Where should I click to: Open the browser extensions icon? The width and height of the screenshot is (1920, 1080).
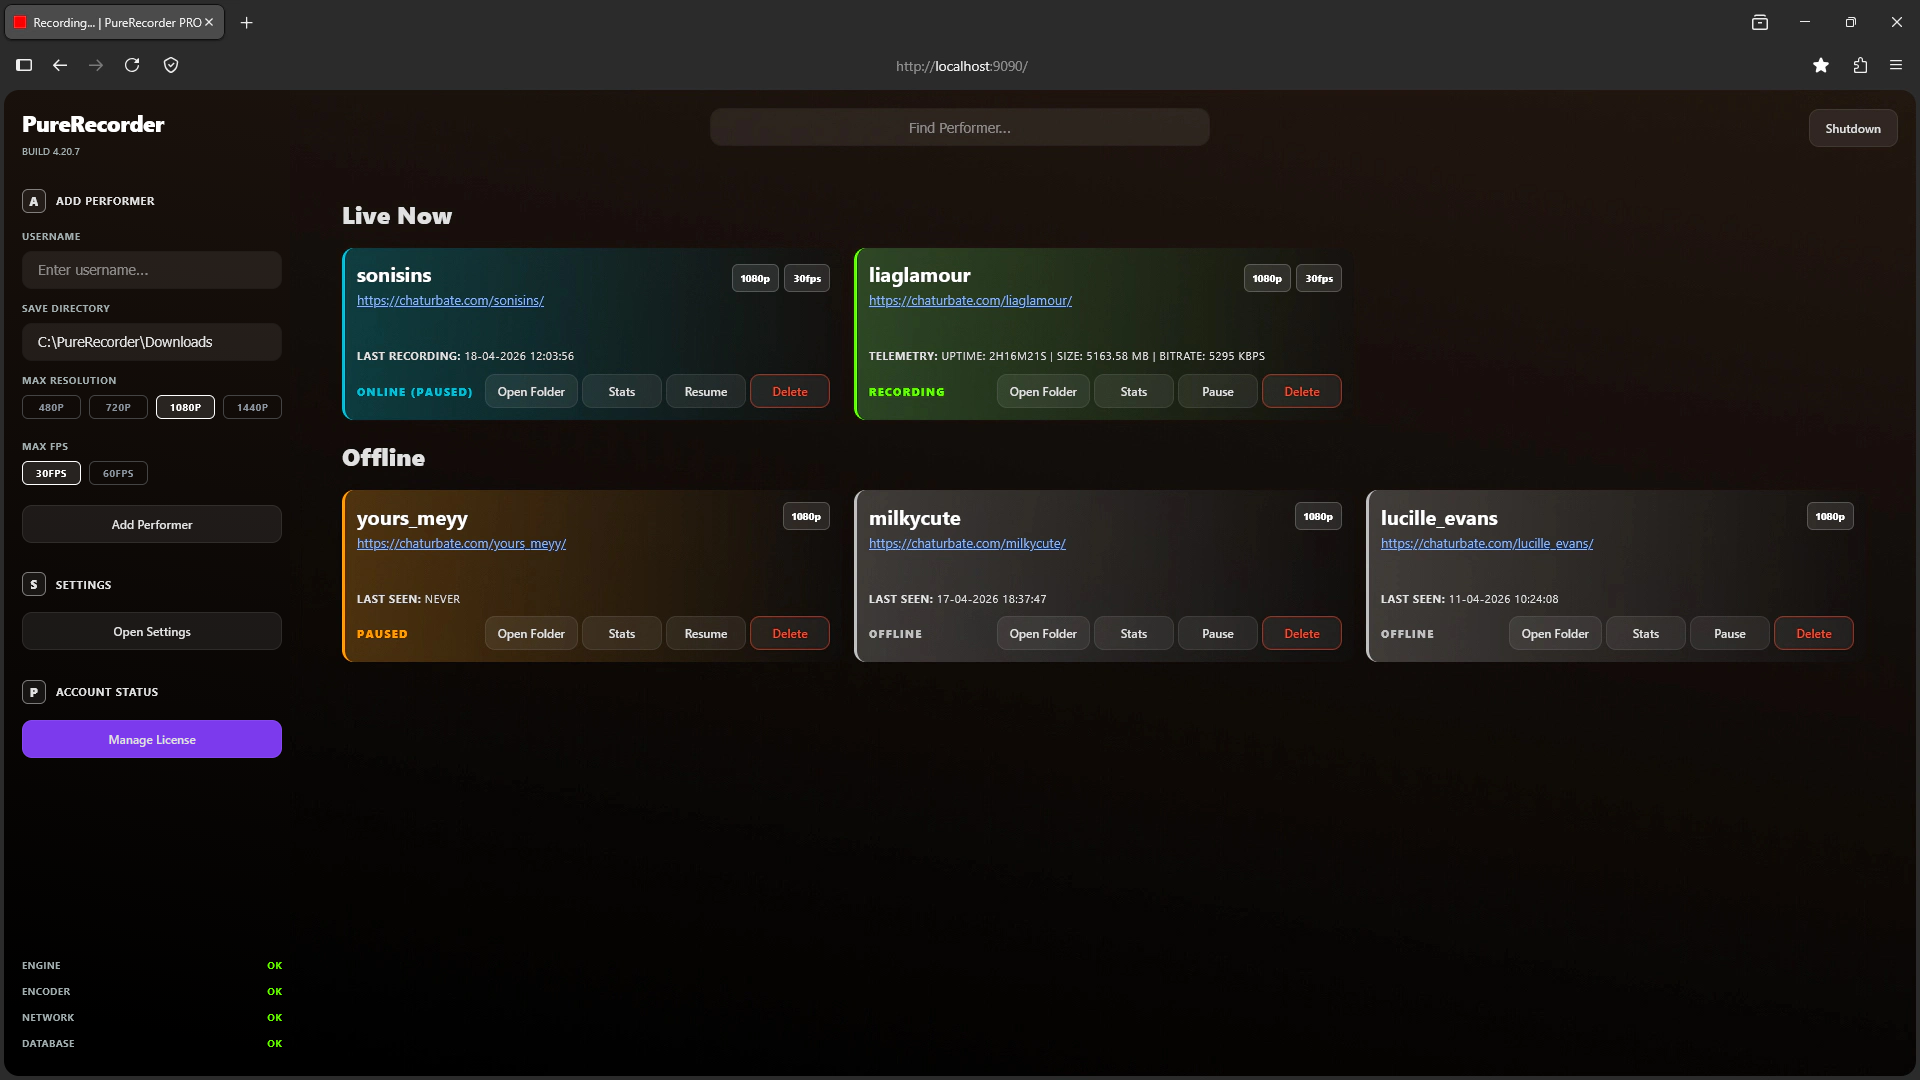[x=1860, y=65]
